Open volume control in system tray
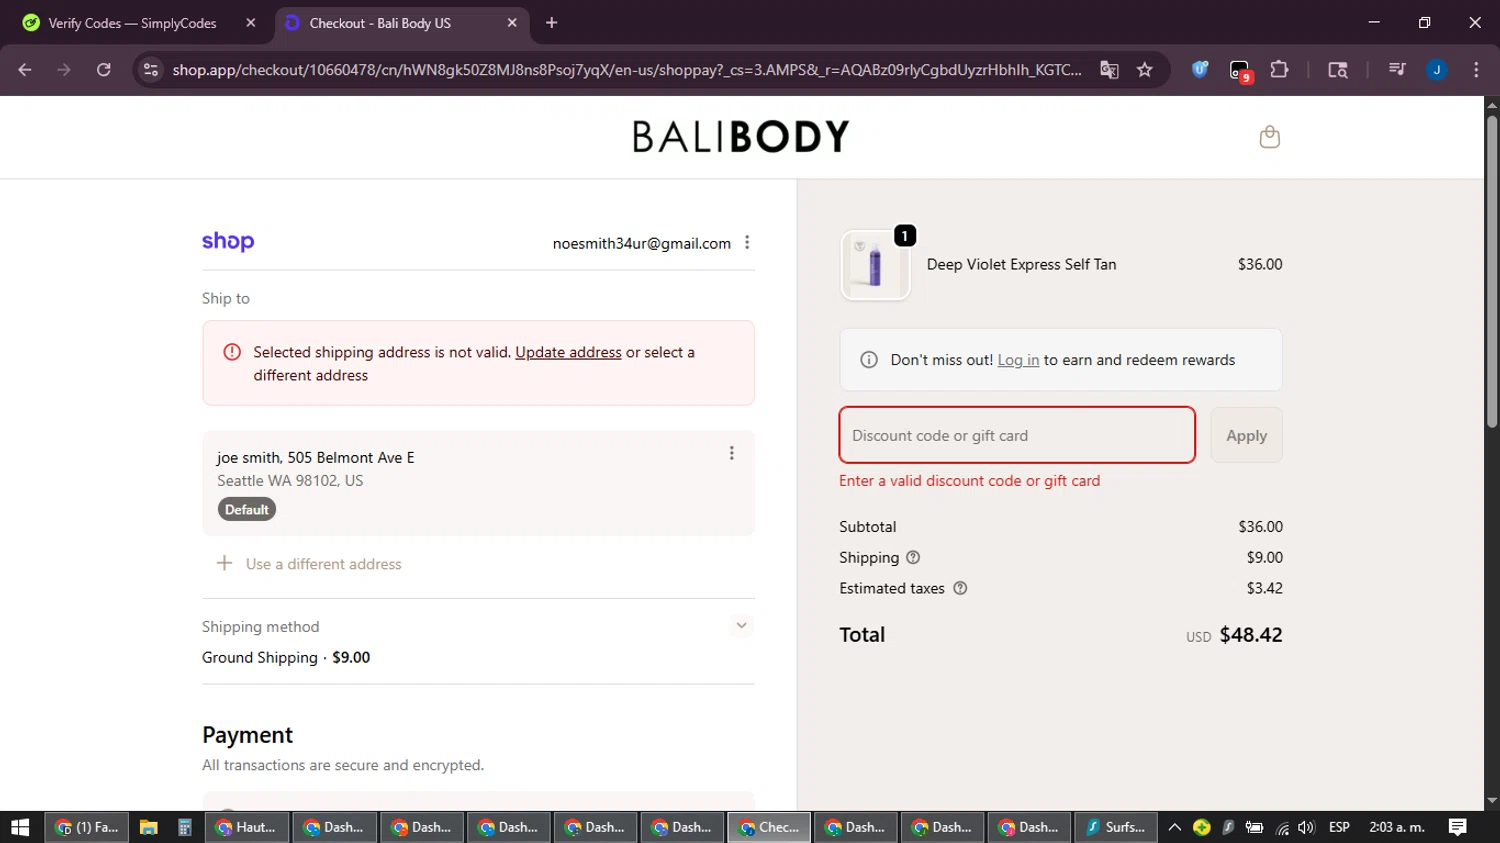Viewport: 1500px width, 843px height. click(x=1306, y=827)
